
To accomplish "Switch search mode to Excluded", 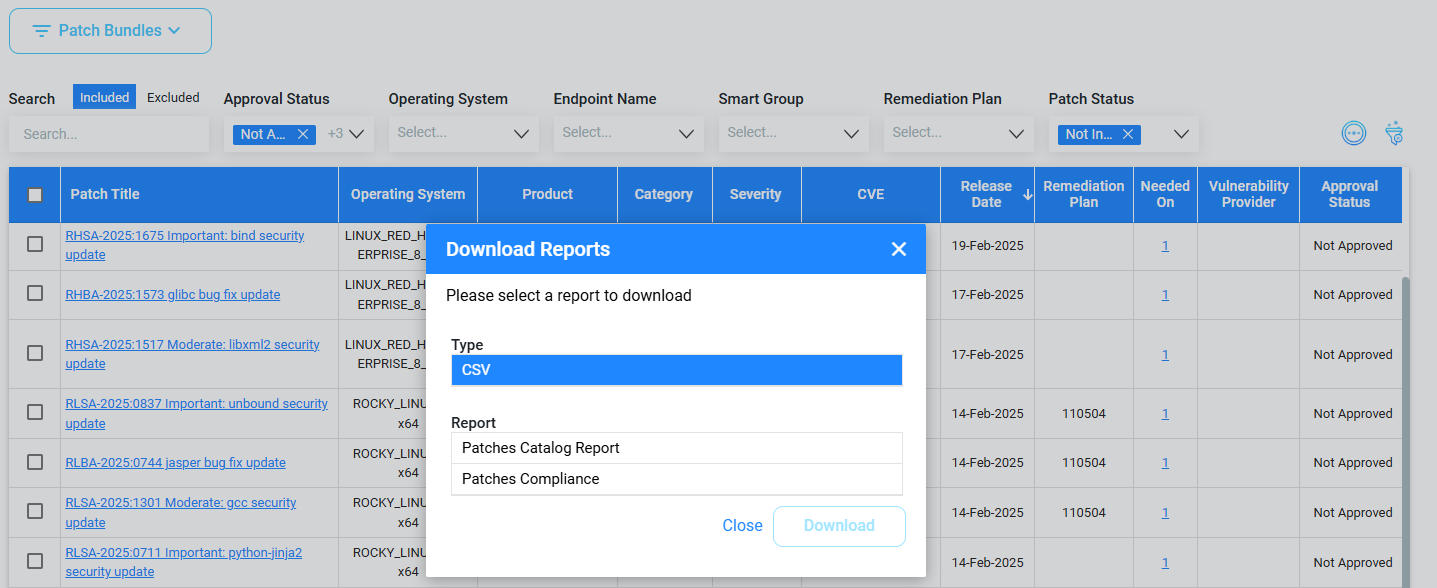I will [x=173, y=97].
